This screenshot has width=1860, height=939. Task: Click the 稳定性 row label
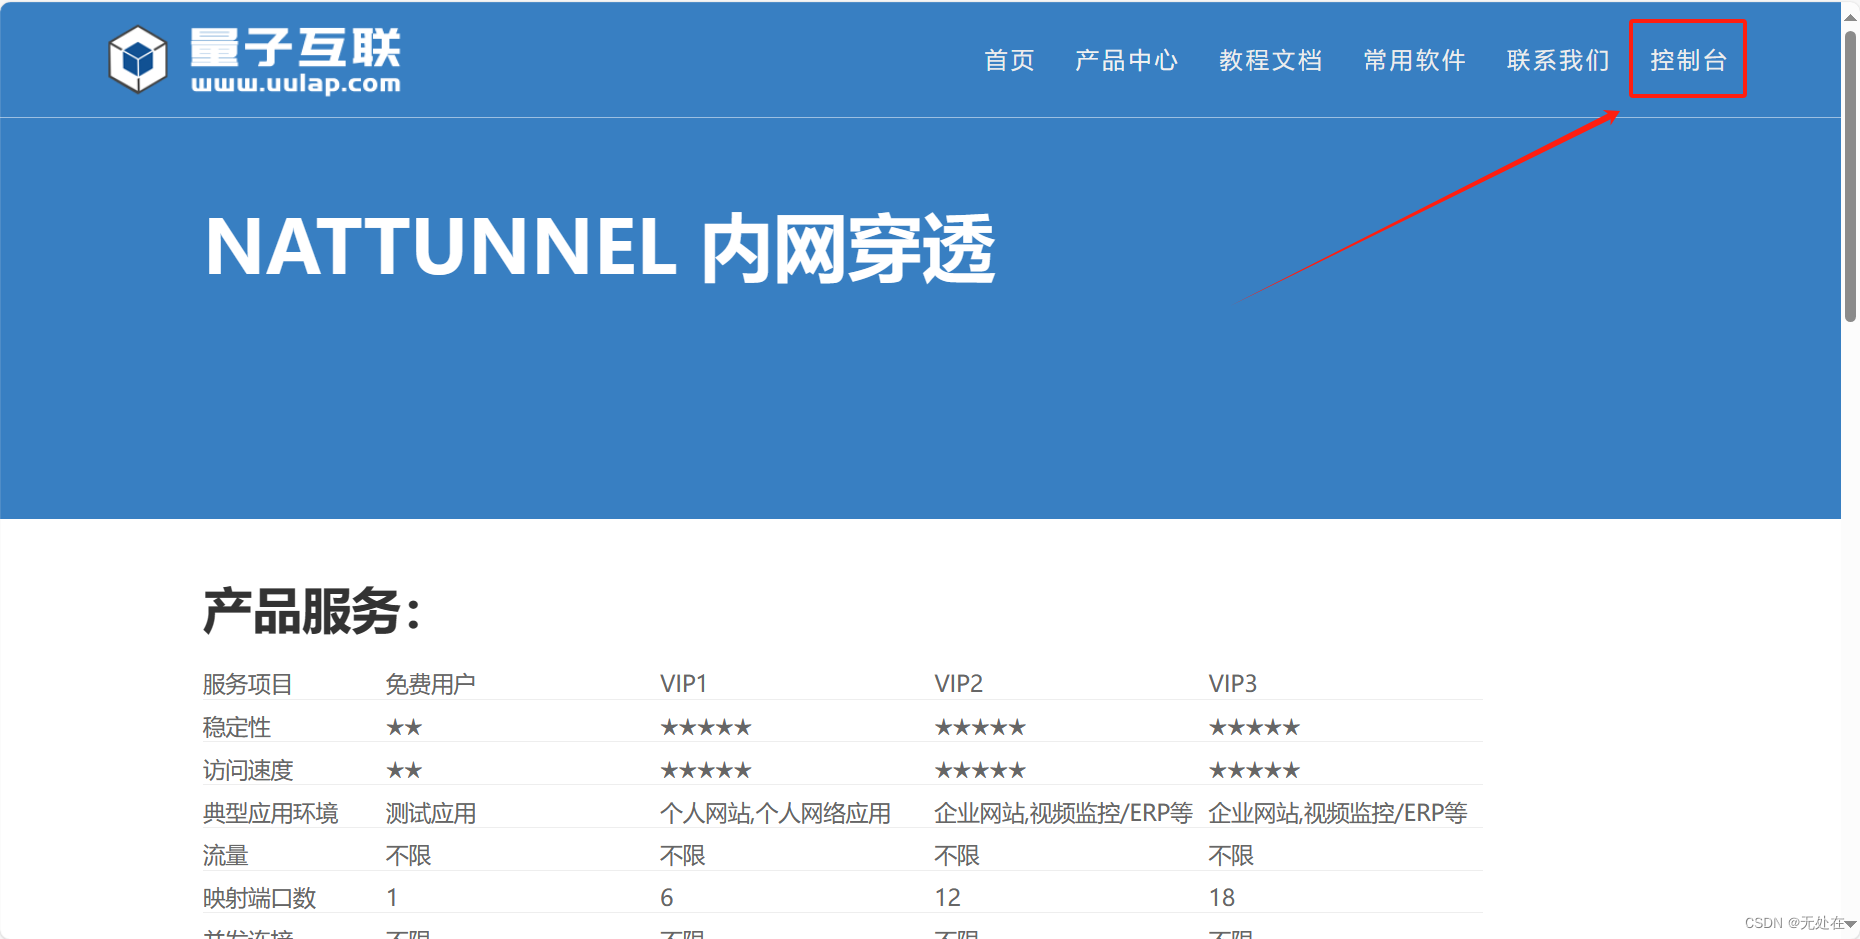click(x=236, y=727)
